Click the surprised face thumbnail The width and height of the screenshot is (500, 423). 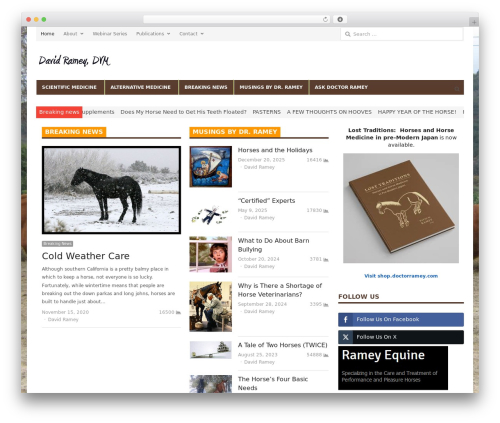(211, 254)
